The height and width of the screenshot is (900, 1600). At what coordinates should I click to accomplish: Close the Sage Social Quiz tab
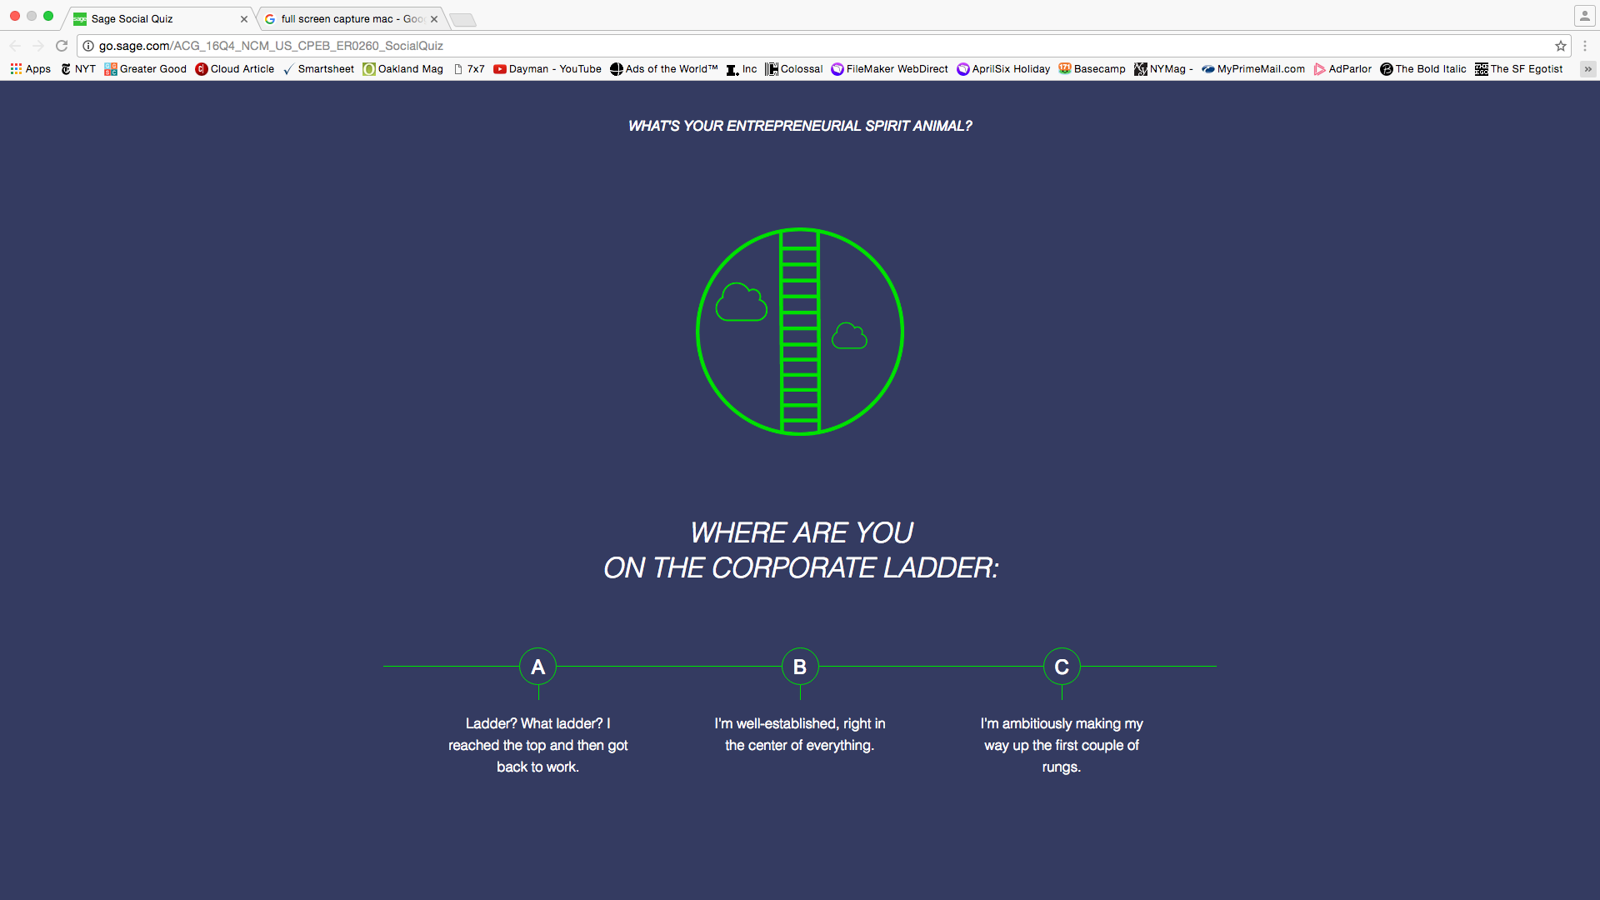(243, 19)
